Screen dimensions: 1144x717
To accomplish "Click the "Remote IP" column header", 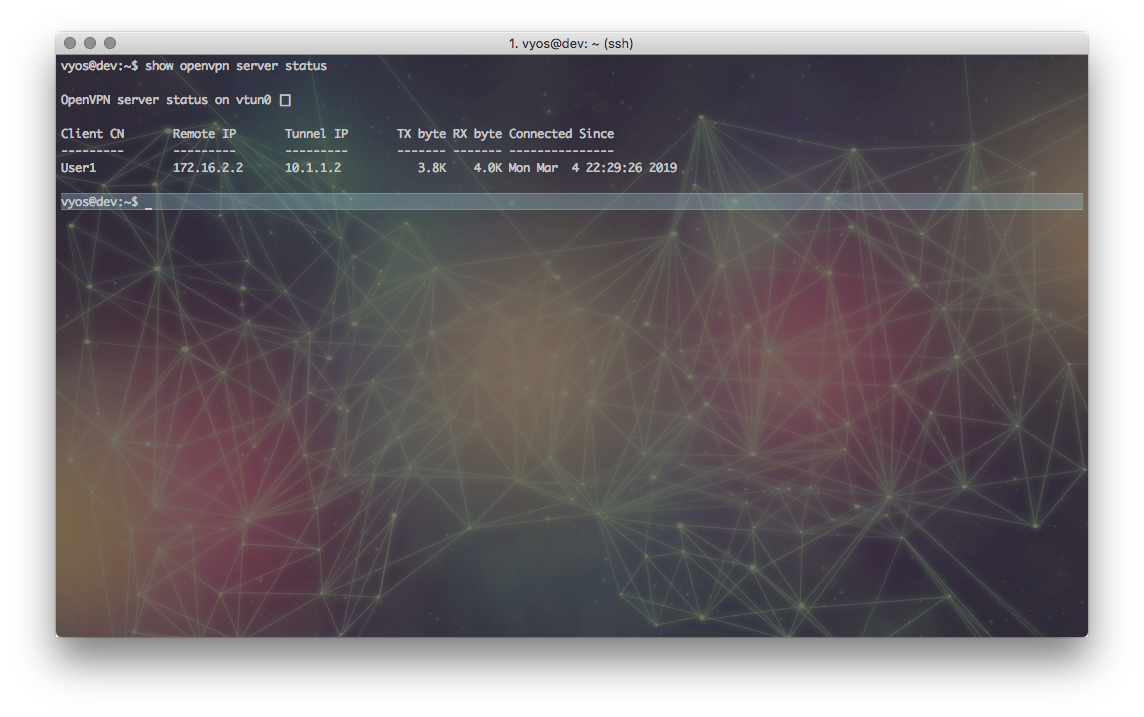I will tap(205, 134).
